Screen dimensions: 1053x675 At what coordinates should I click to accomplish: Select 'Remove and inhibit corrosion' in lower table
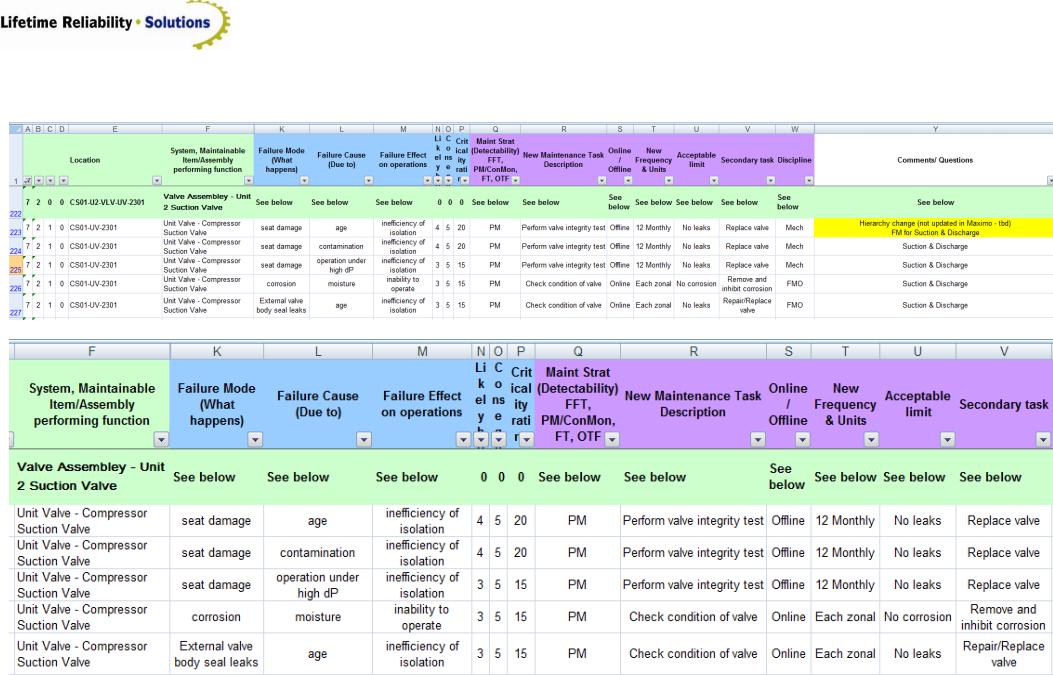coord(1003,617)
